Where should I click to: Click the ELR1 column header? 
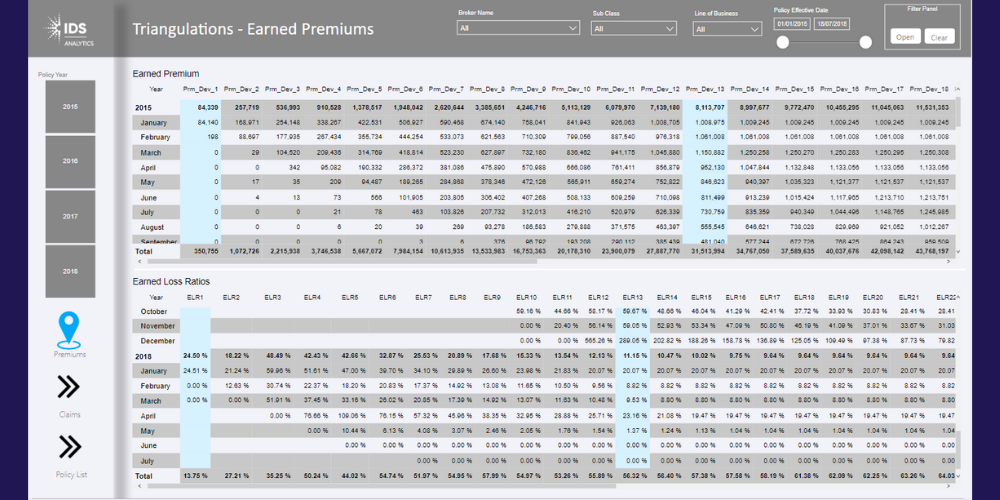coord(195,297)
